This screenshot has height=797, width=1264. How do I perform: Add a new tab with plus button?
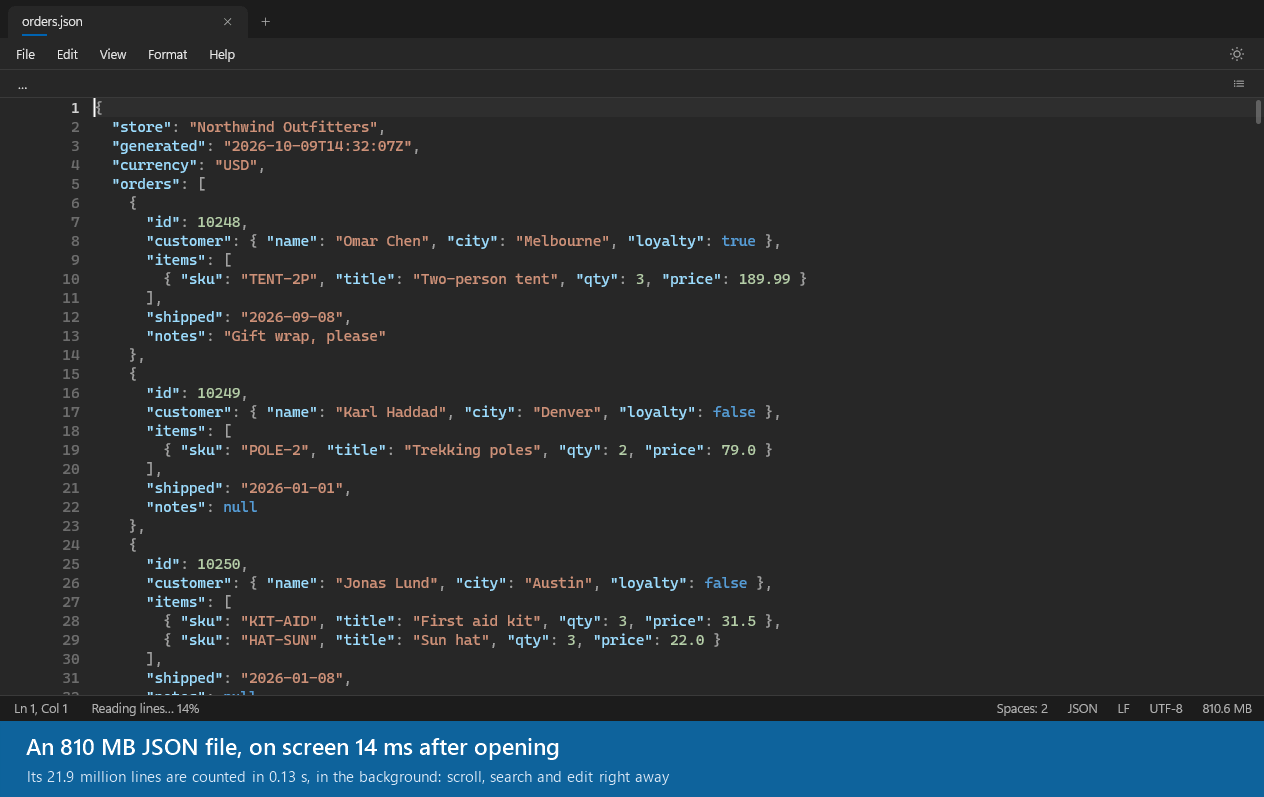tap(265, 21)
